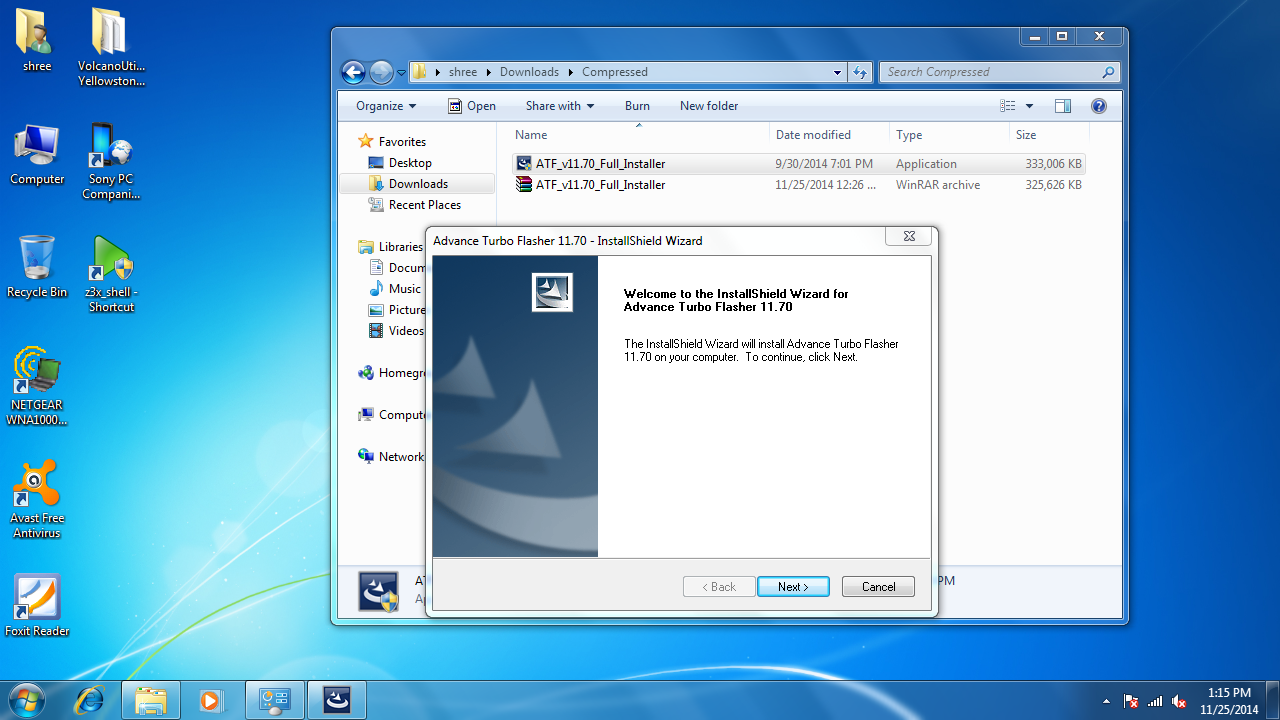Screen dimensions: 1280x720
Task: Open Windows Media Player from taskbar
Action: [x=210, y=700]
